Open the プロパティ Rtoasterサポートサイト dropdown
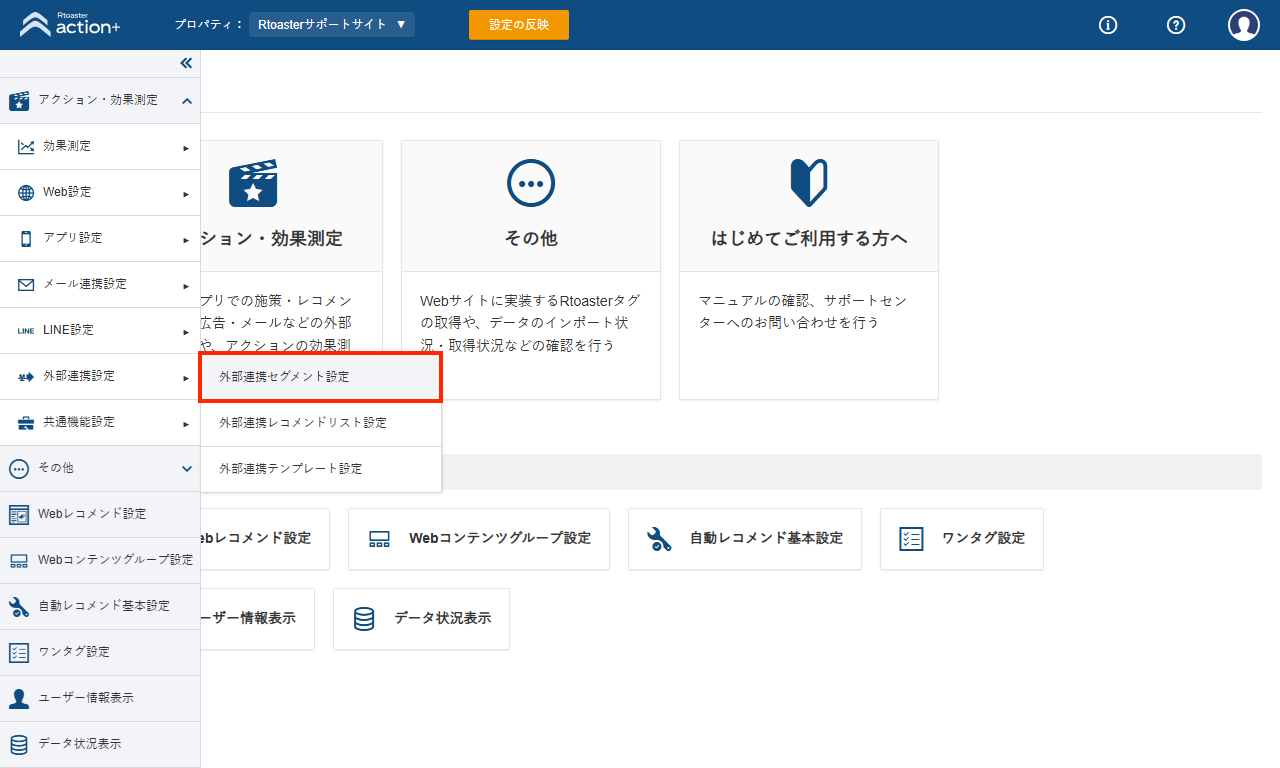The height and width of the screenshot is (768, 1280). pyautogui.click(x=332, y=25)
